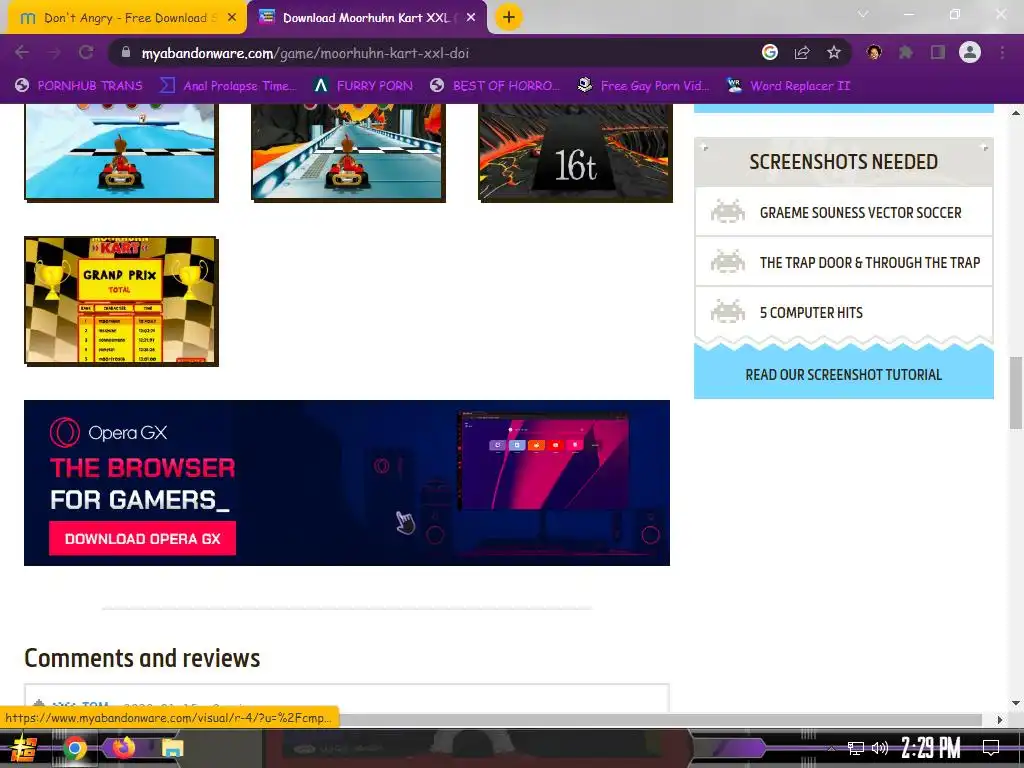1024x768 pixels.
Task: Show hidden tray icons chevron
Action: (x=831, y=748)
